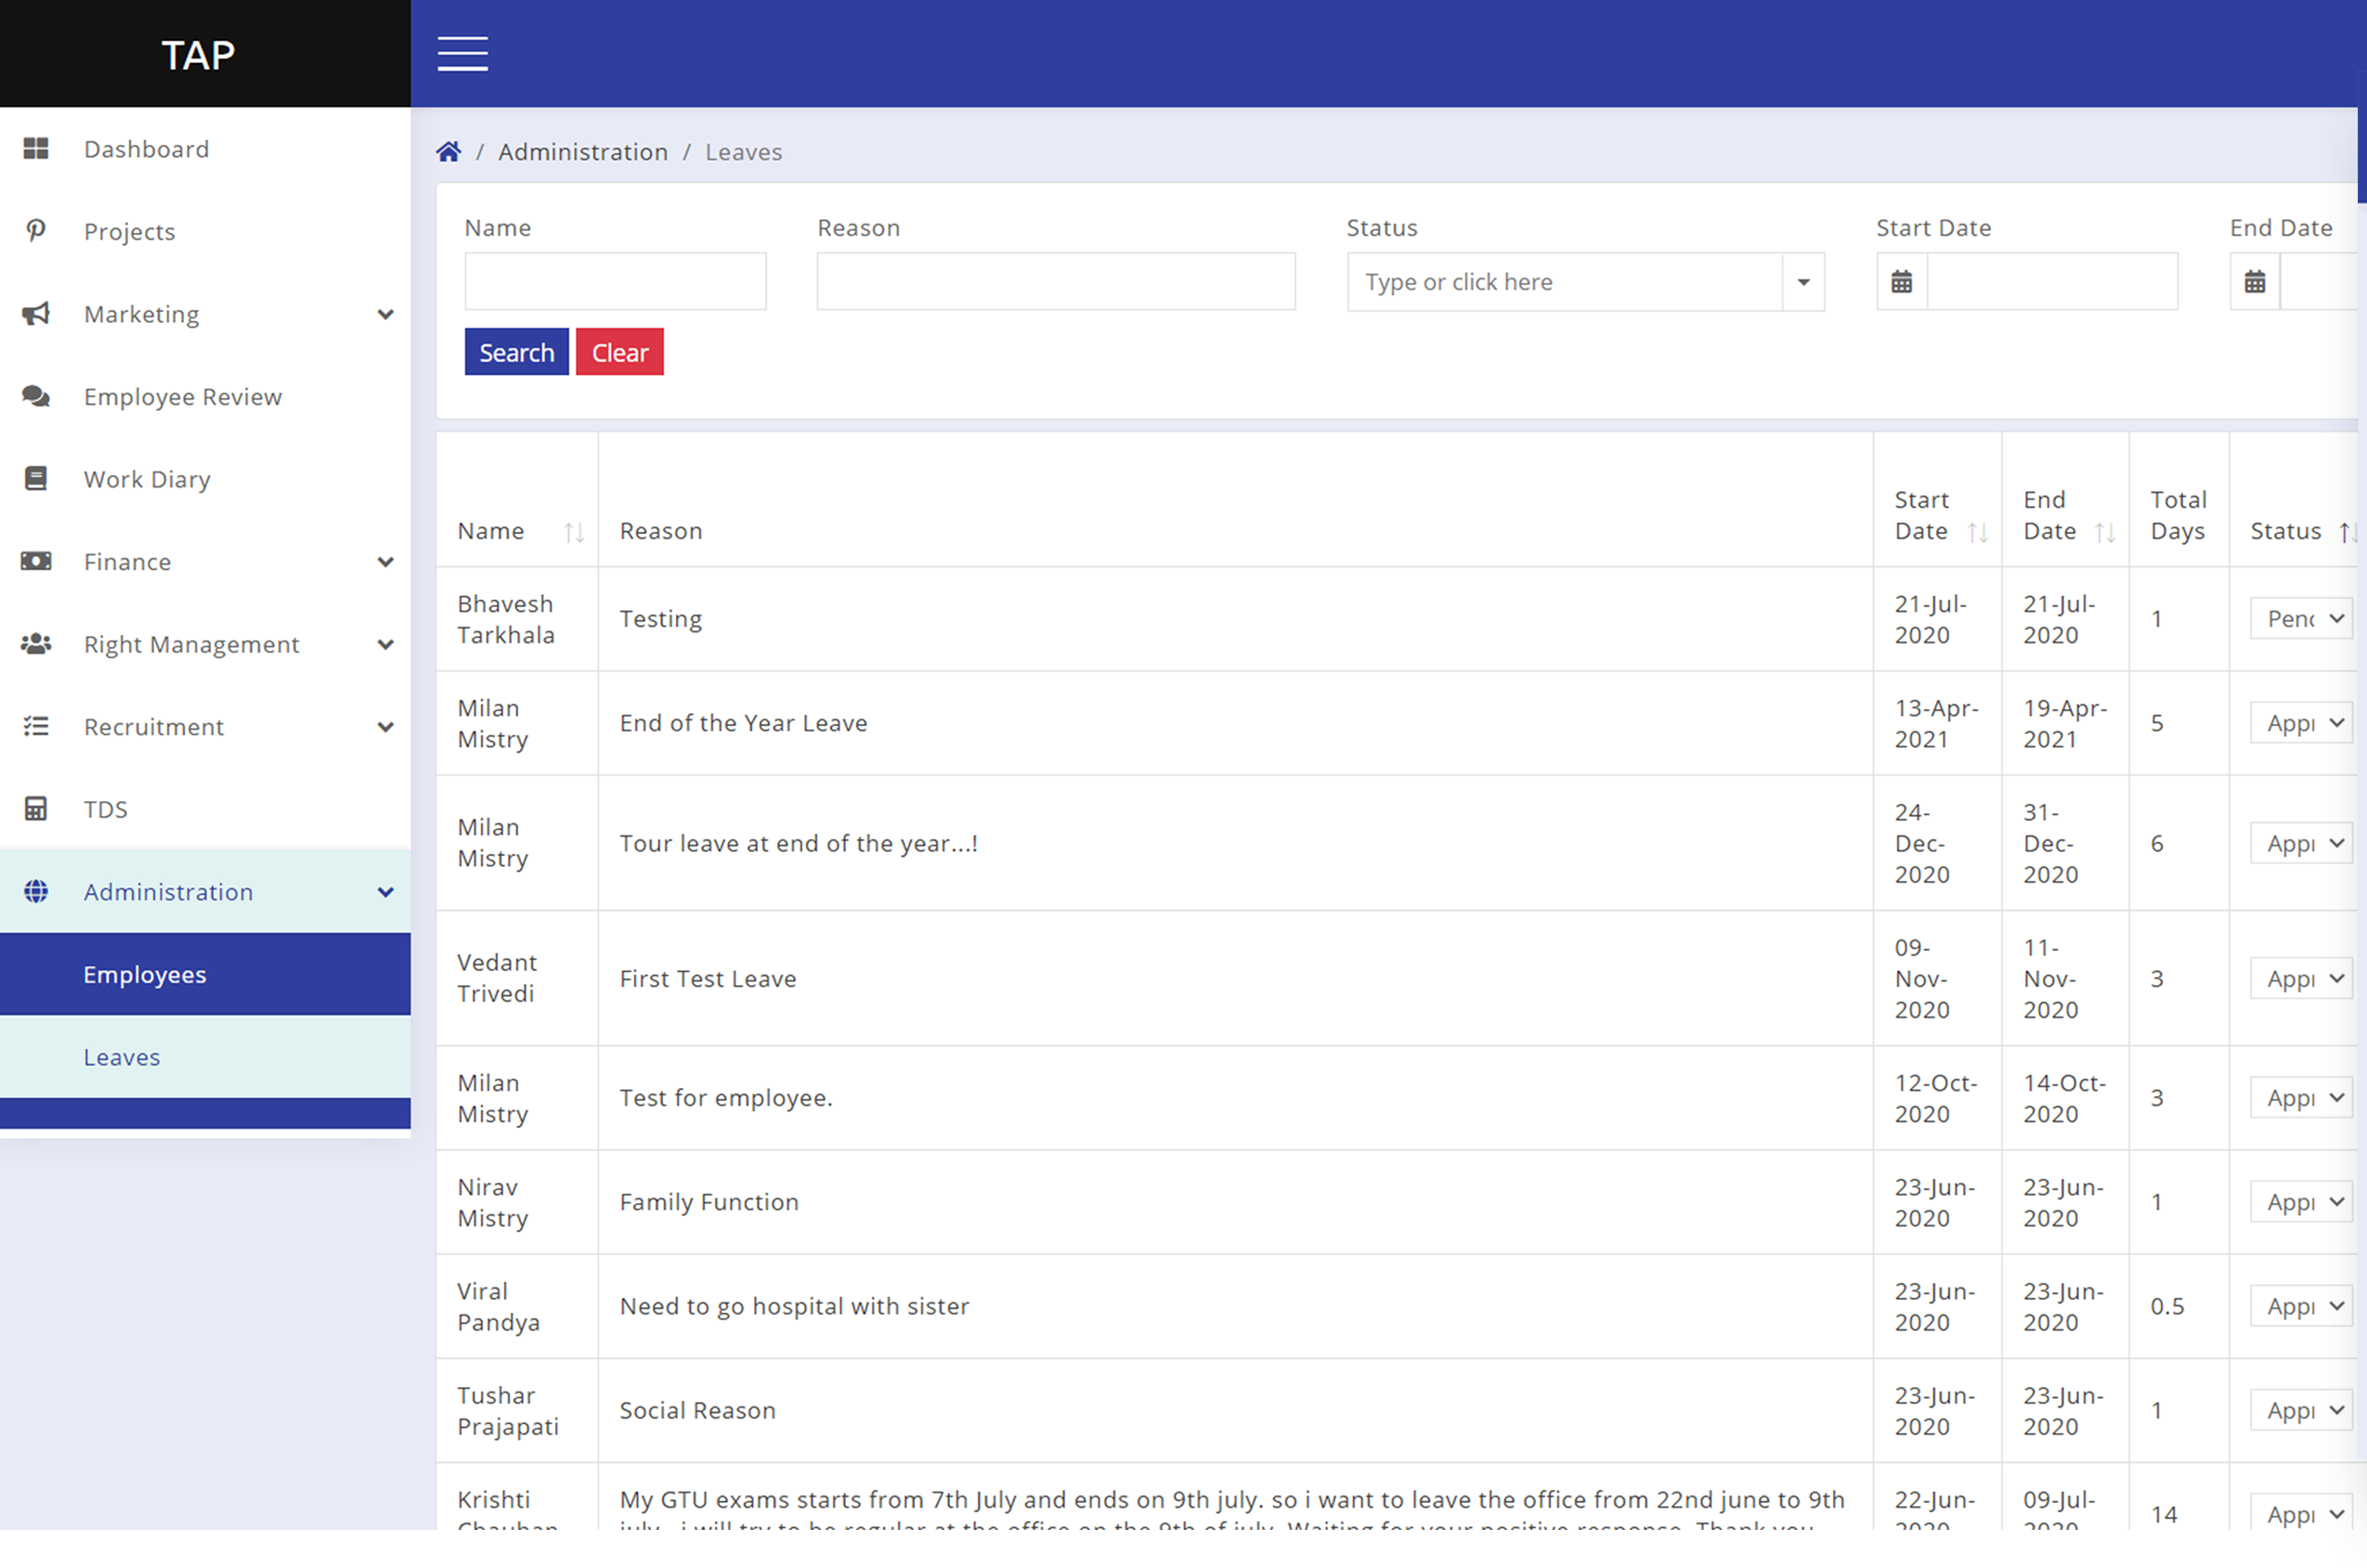
Task: Click the blue Search button
Action: click(516, 352)
